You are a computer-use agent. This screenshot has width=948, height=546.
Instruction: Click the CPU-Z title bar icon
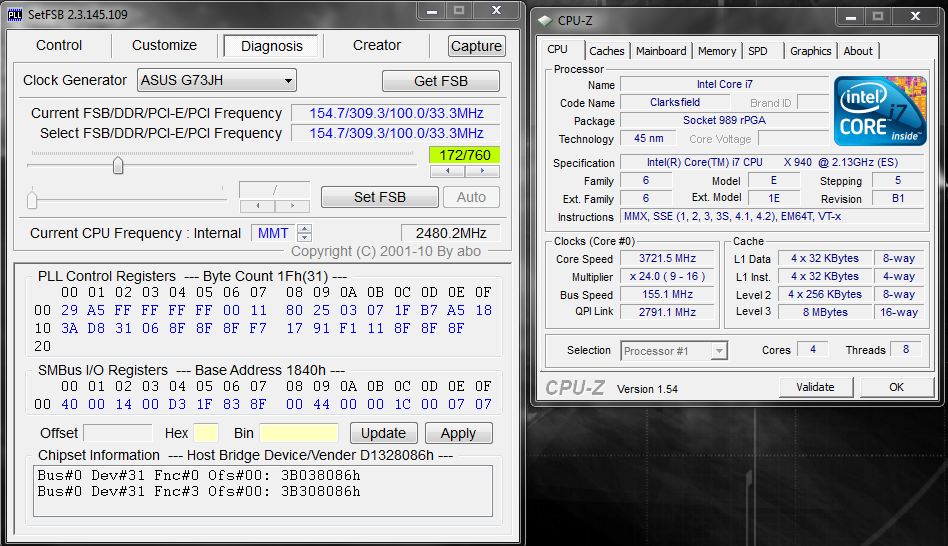(x=545, y=21)
